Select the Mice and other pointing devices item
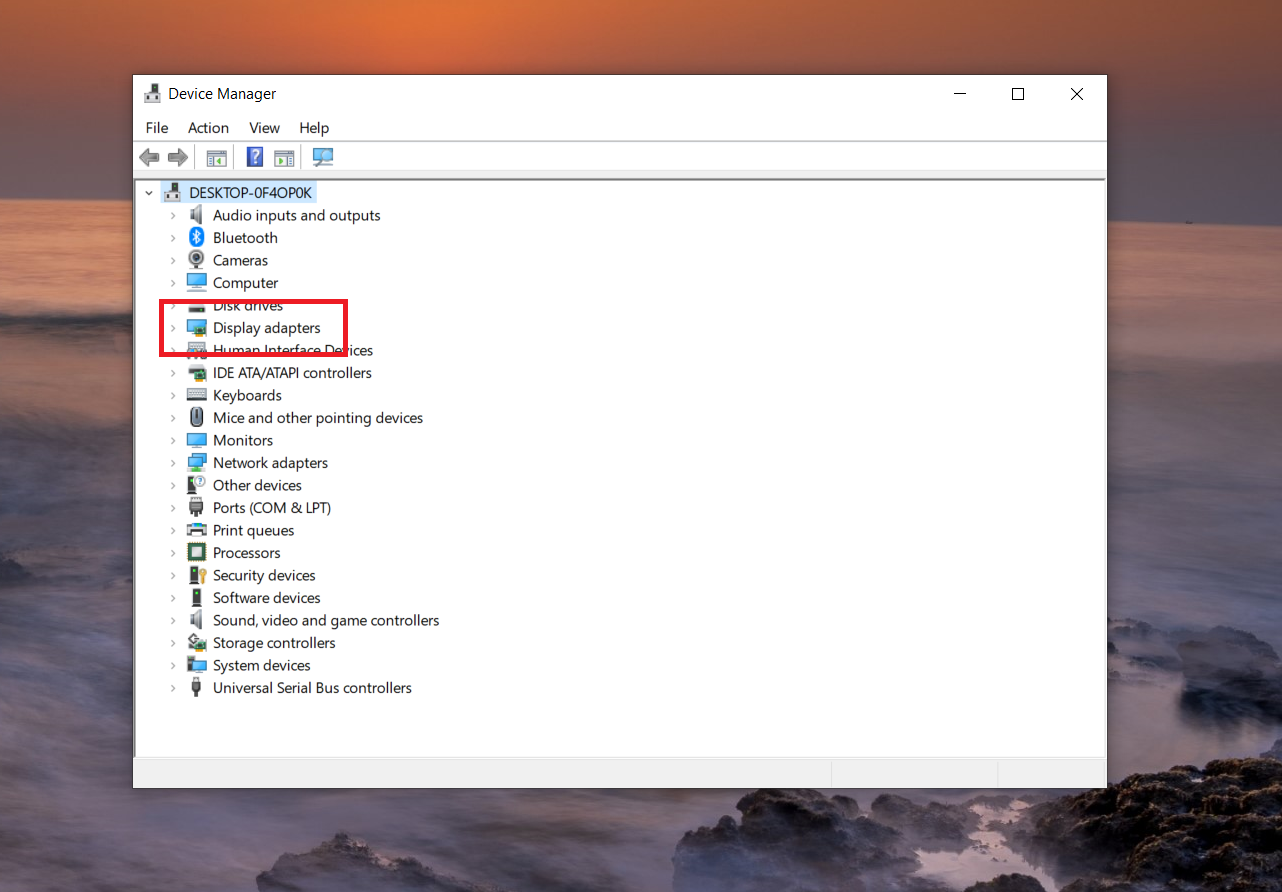The height and width of the screenshot is (892, 1282). (317, 418)
